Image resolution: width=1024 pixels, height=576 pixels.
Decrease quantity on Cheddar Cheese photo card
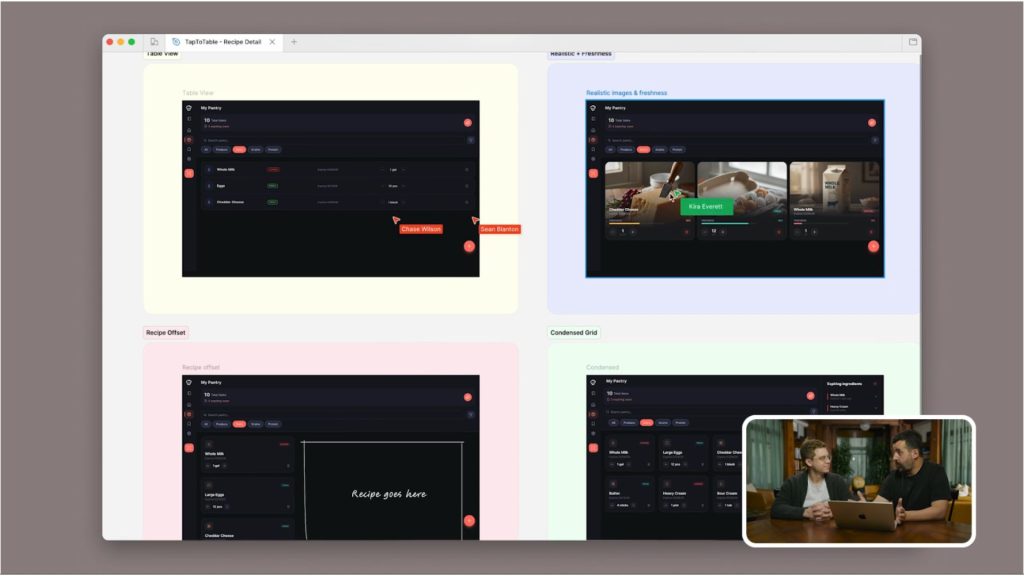tap(613, 231)
